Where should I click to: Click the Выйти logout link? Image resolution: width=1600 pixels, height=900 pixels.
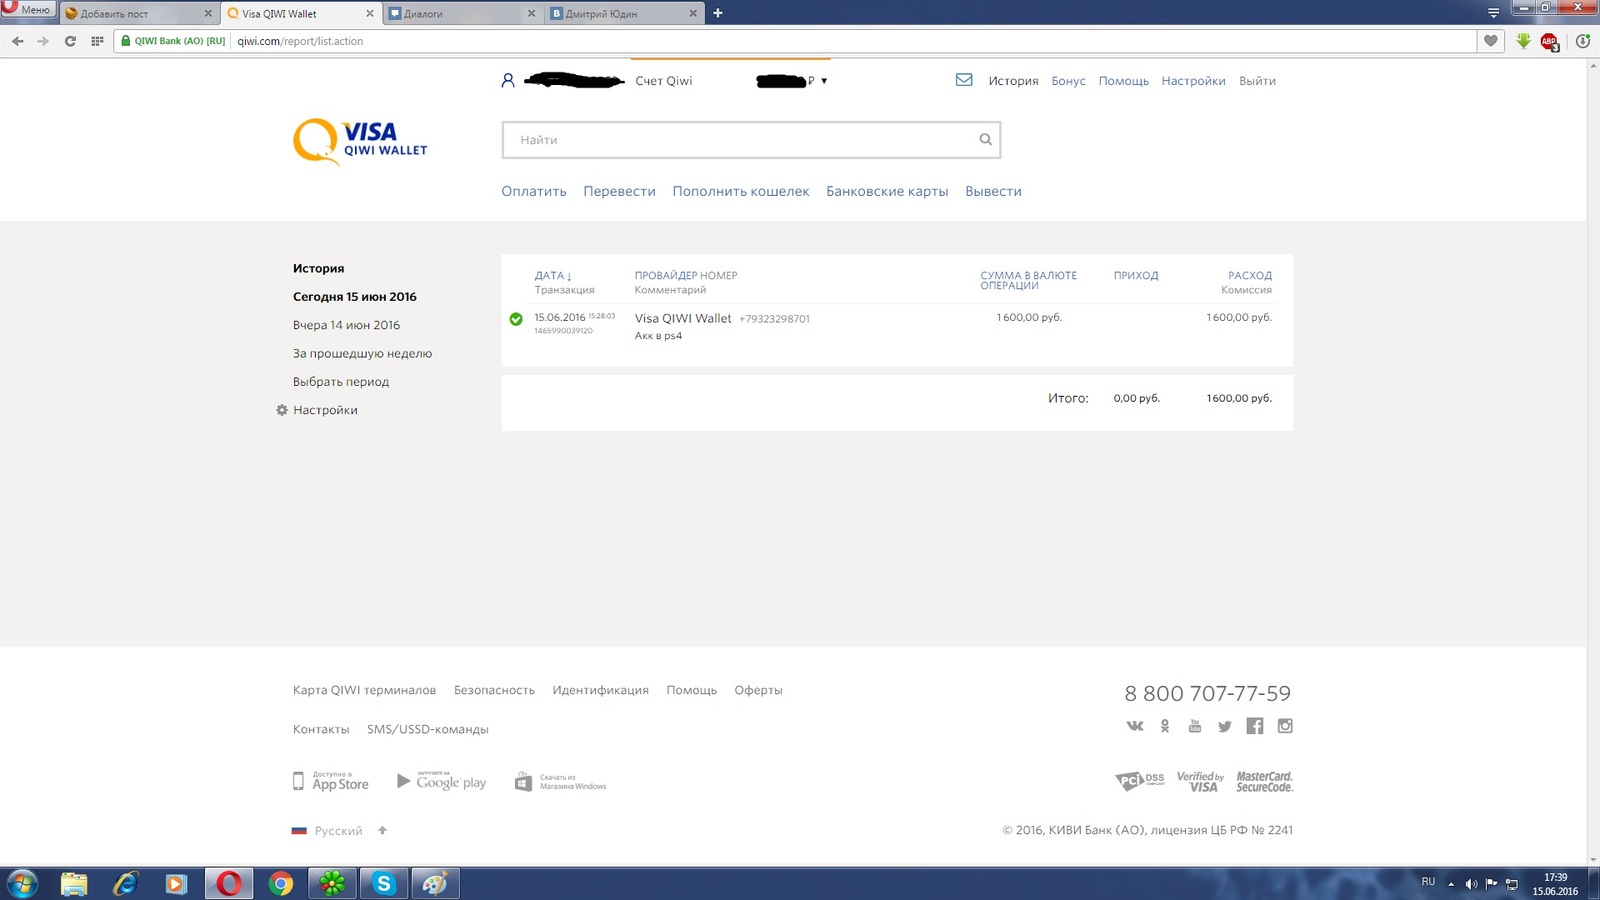pyautogui.click(x=1257, y=81)
